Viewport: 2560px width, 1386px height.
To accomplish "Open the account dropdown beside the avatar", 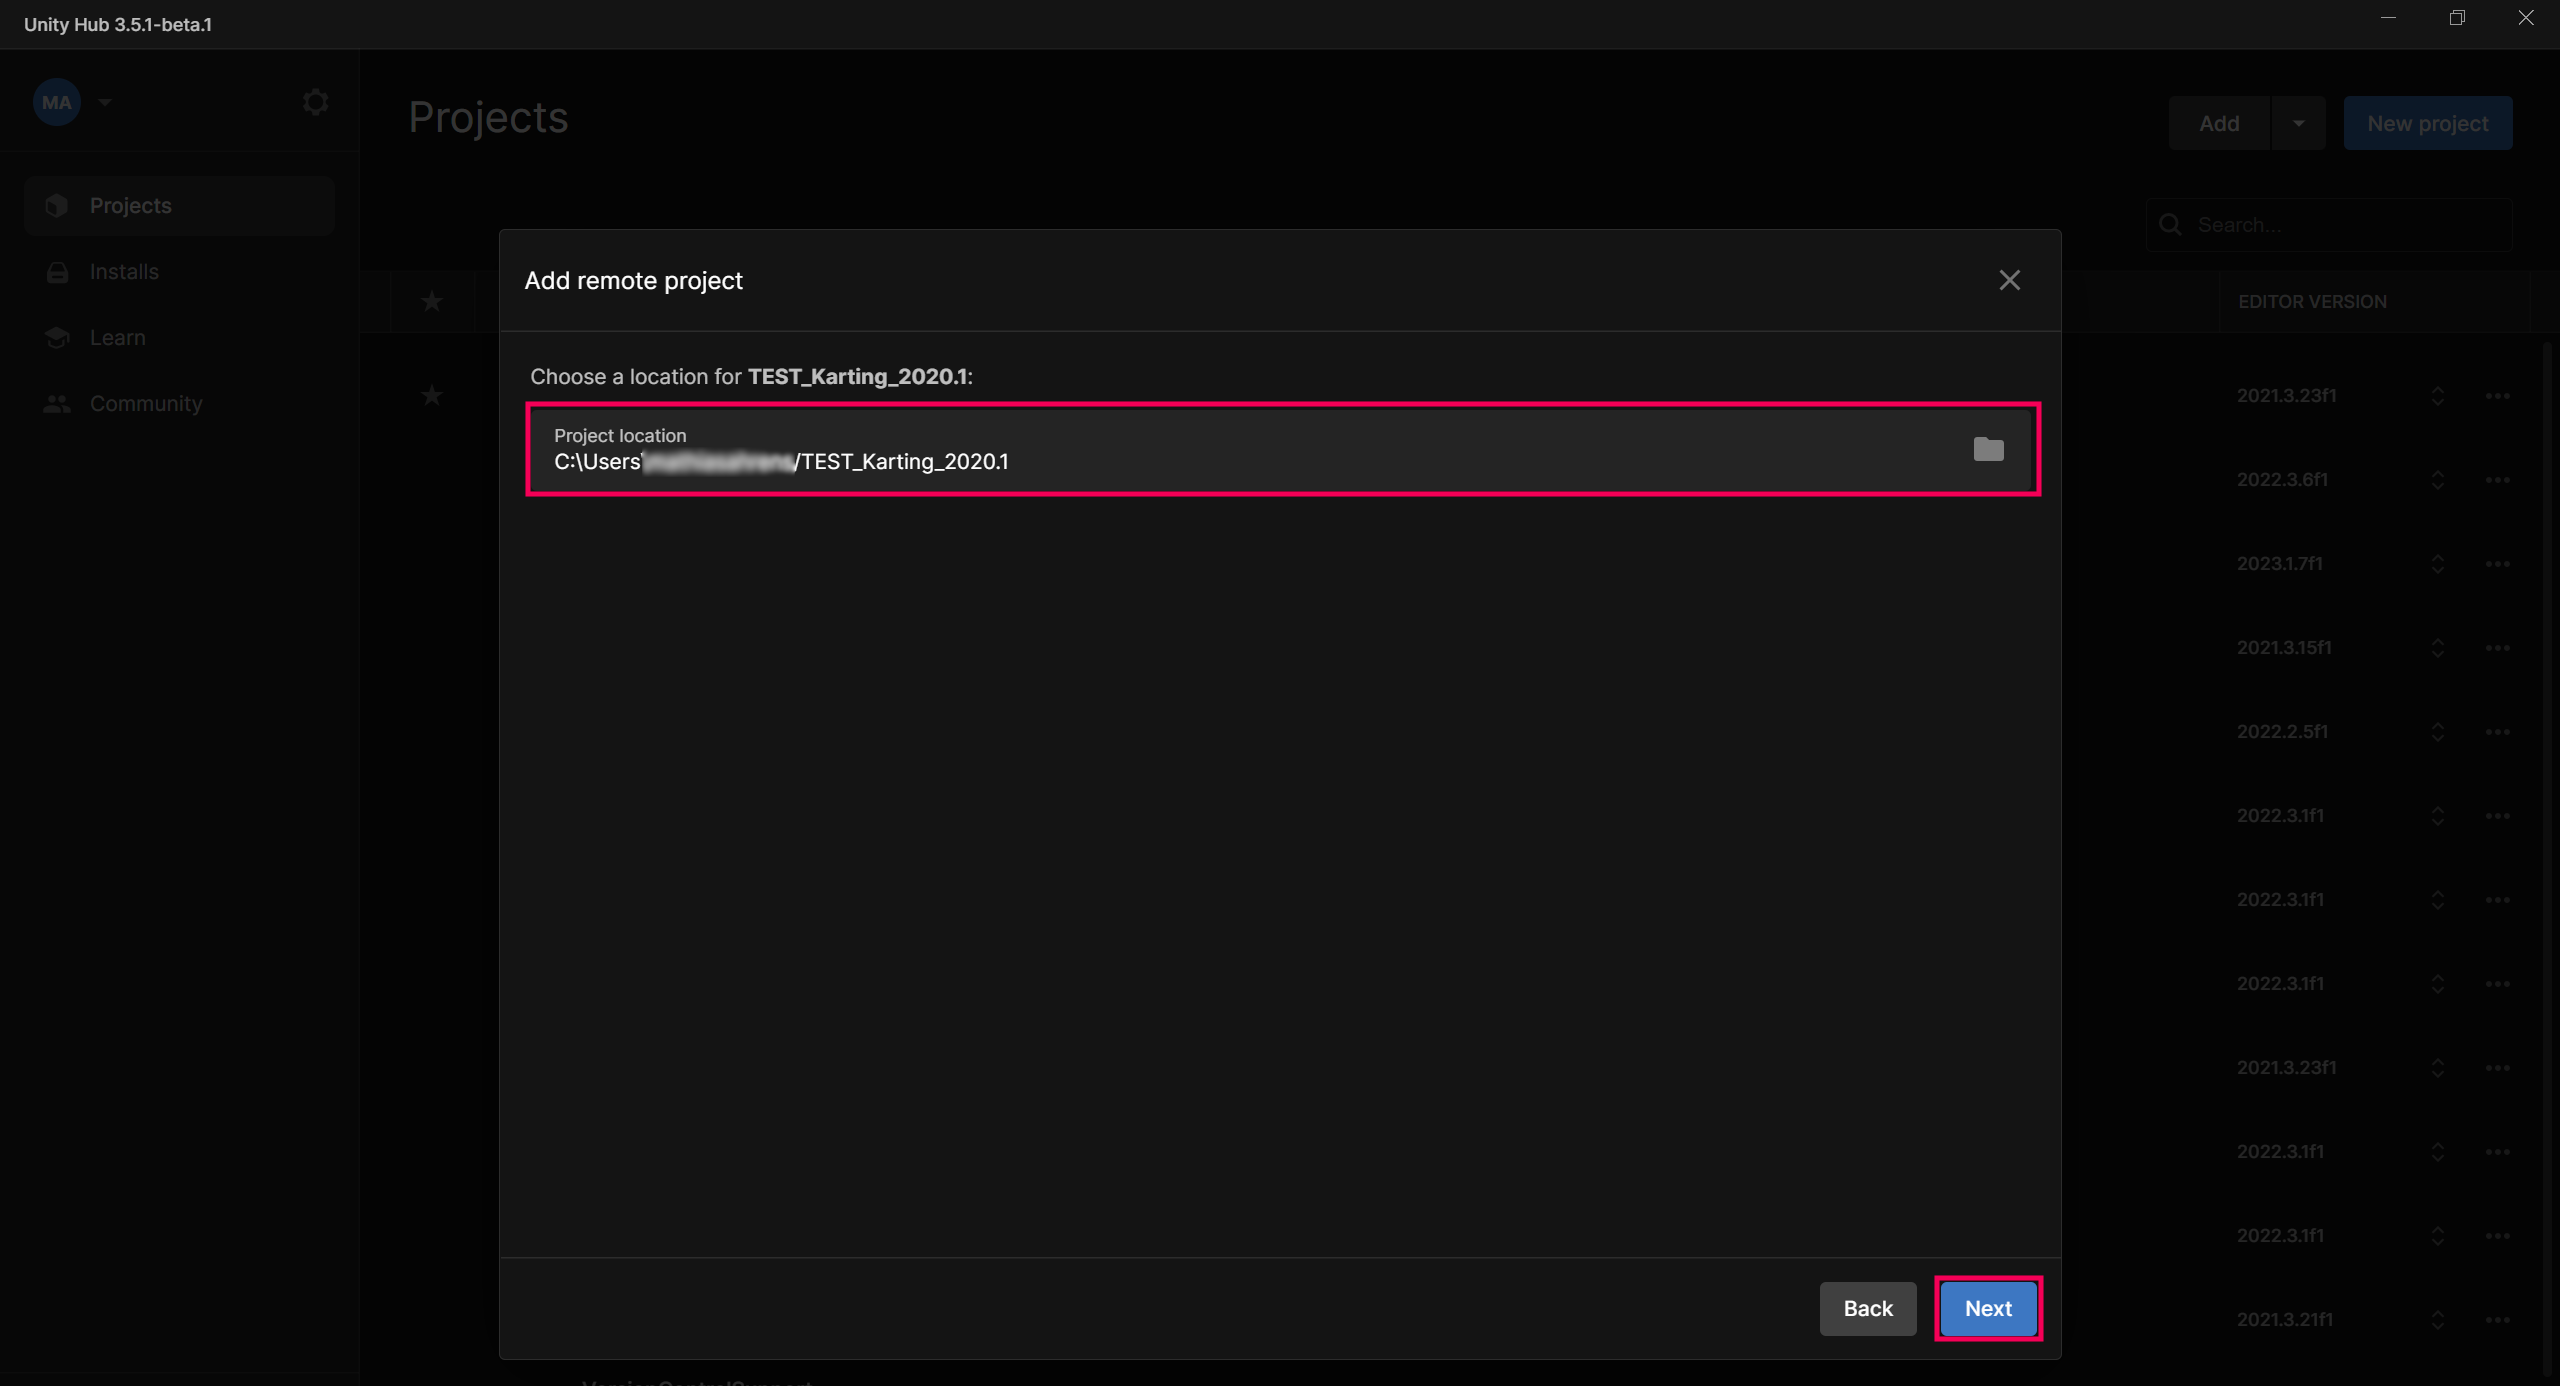I will click(x=105, y=101).
